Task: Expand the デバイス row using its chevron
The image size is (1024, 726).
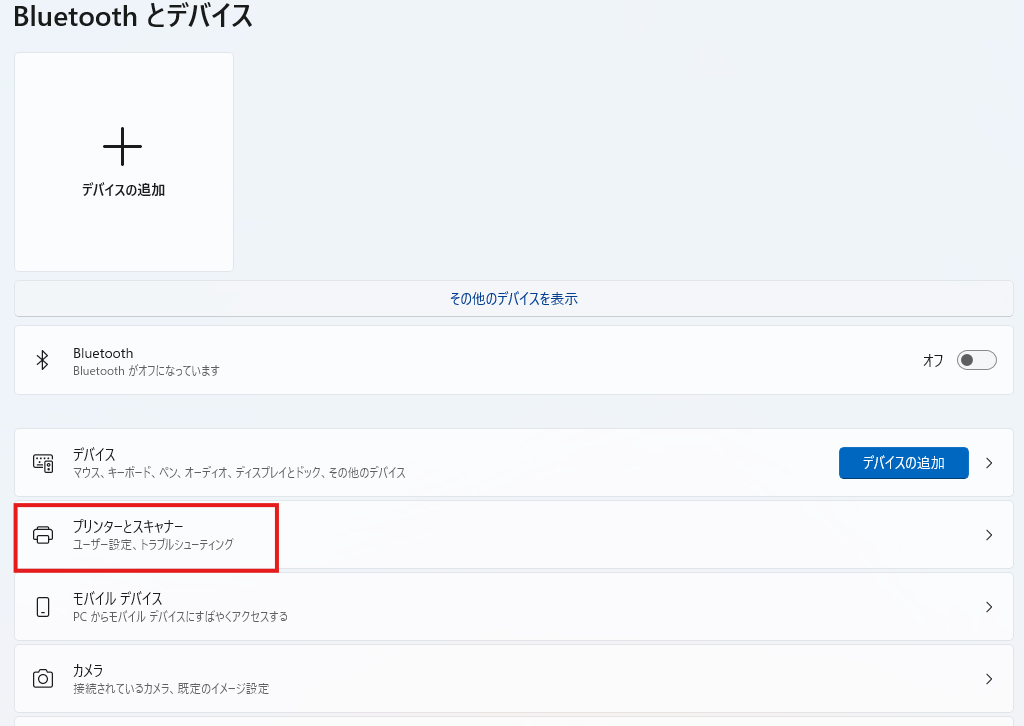Action: pos(989,463)
